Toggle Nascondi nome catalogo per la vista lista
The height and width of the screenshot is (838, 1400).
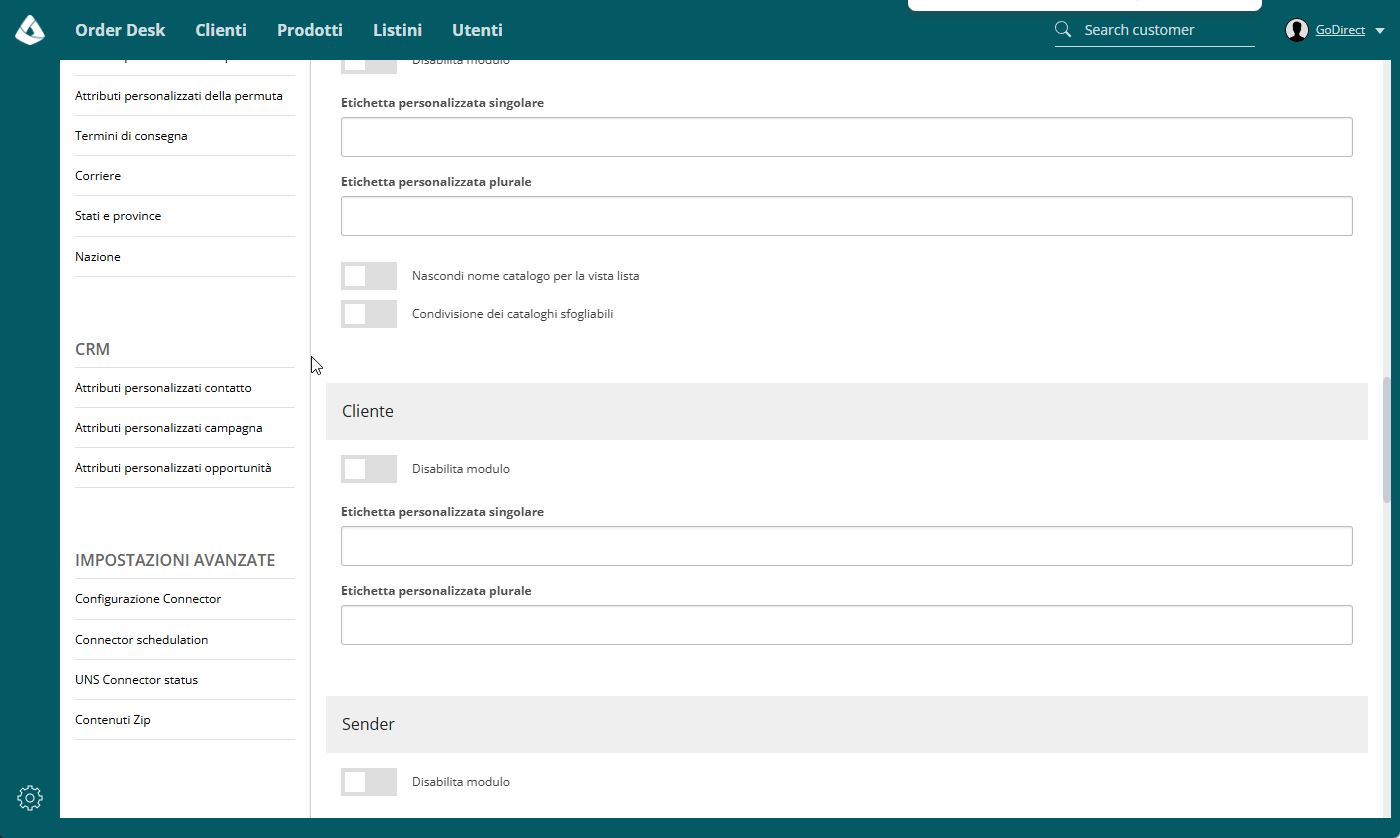point(369,276)
